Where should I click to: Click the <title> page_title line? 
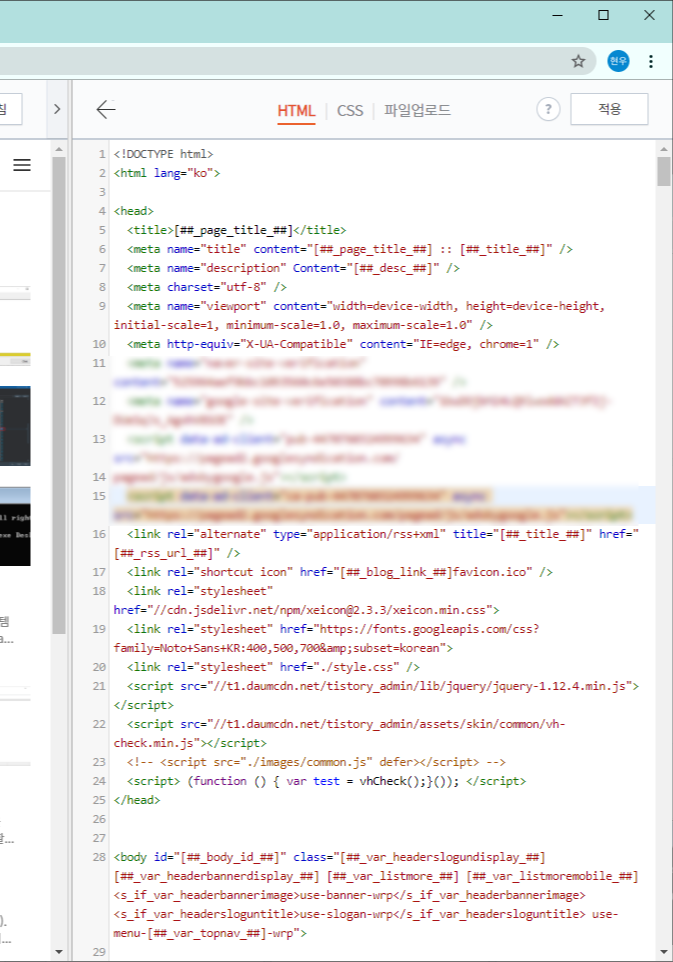tap(236, 230)
